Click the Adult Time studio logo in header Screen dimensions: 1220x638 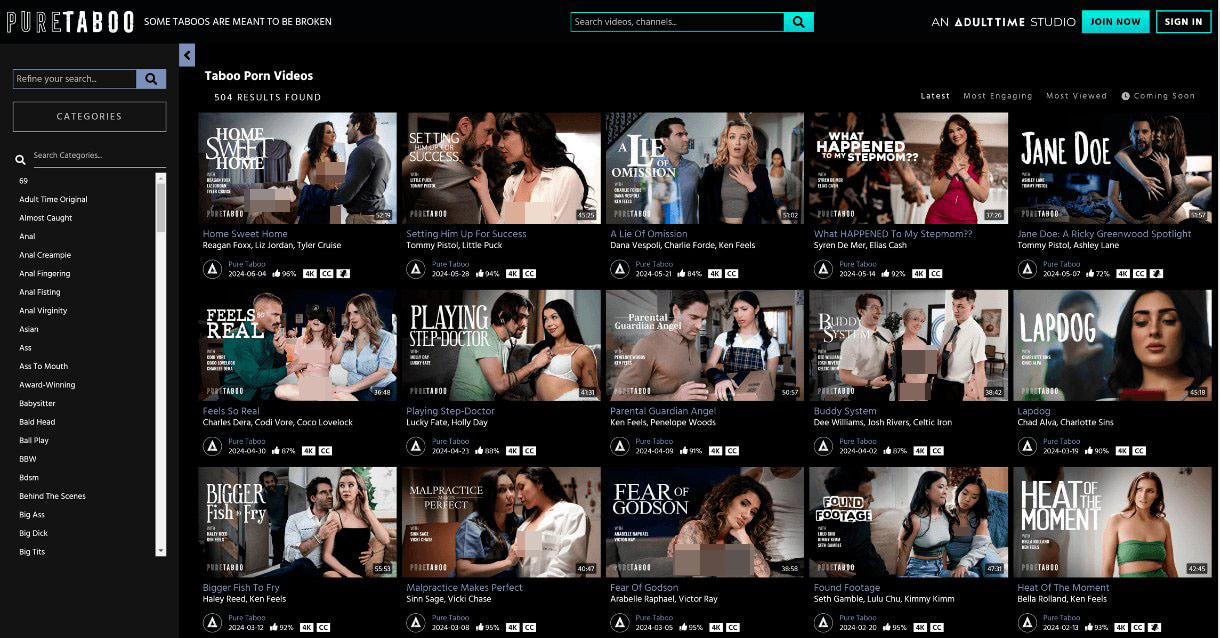pyautogui.click(x=1003, y=21)
